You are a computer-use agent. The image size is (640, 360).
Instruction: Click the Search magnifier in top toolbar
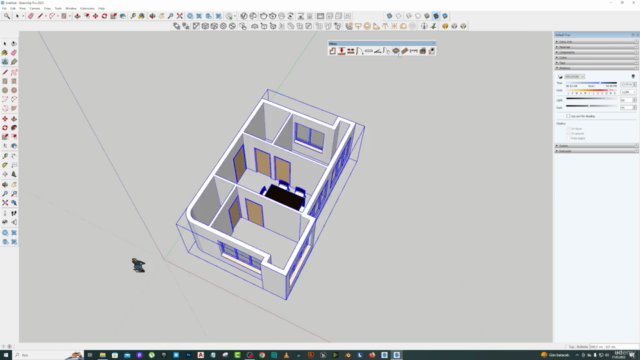coord(7,16)
